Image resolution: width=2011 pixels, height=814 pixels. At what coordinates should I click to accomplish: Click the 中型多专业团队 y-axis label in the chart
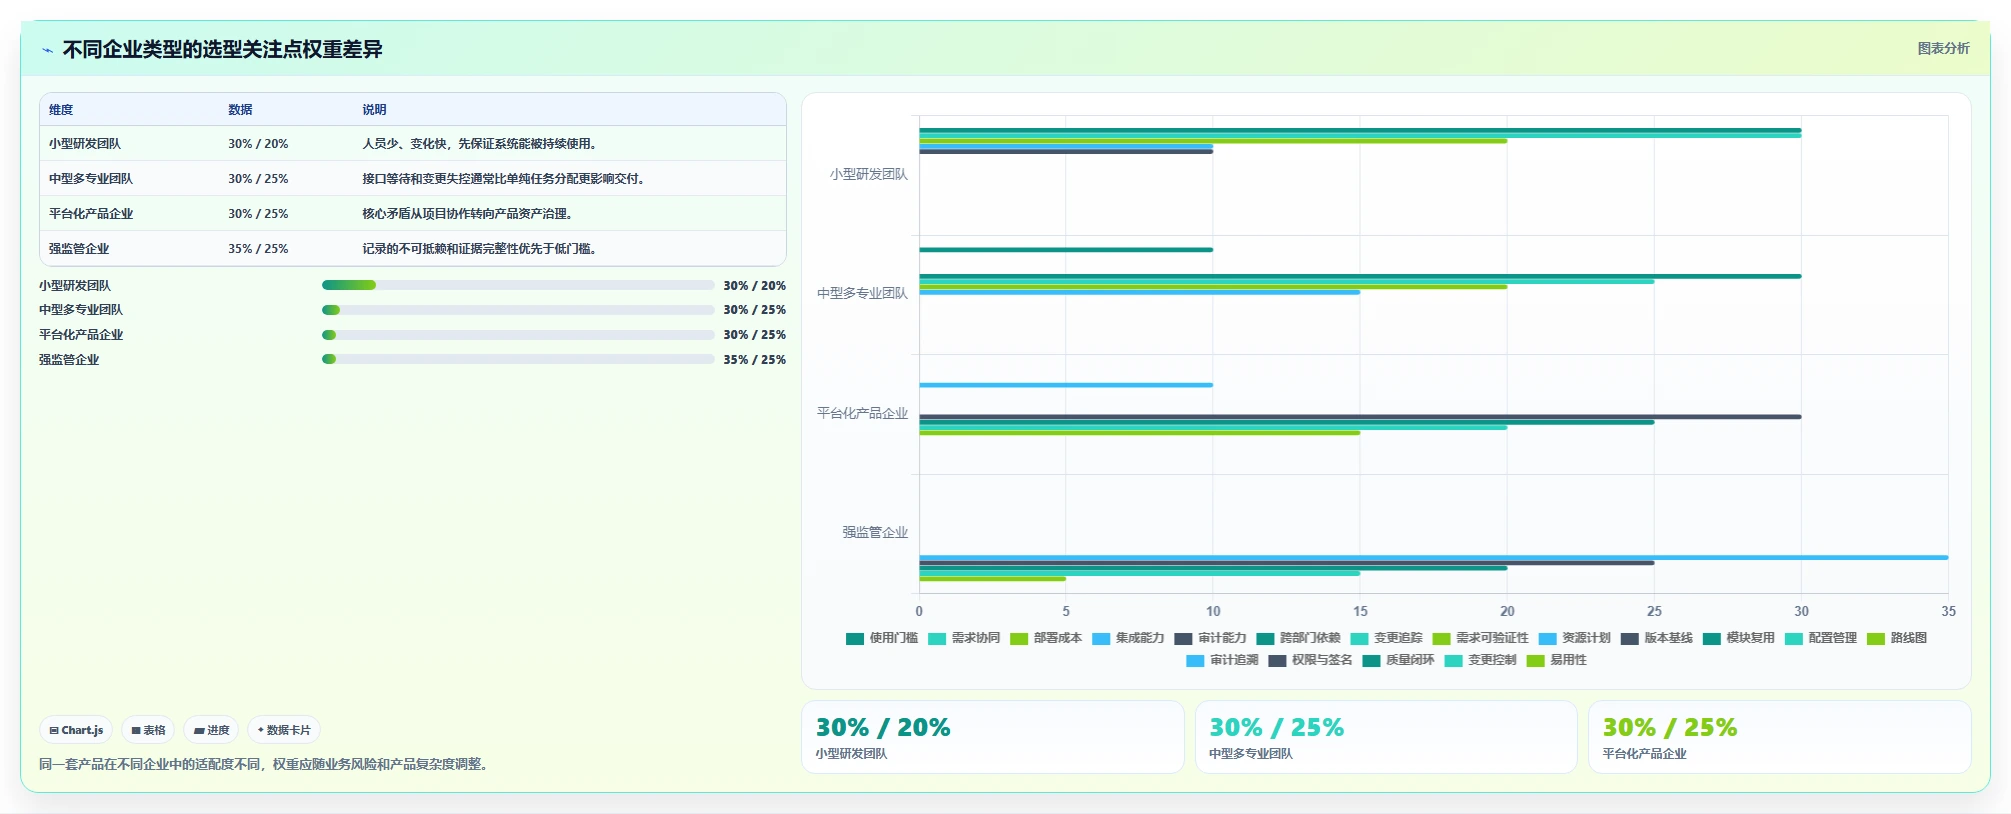pos(863,293)
